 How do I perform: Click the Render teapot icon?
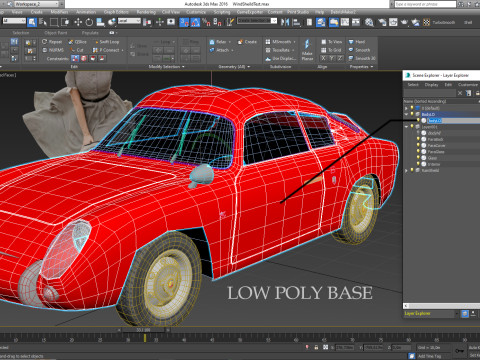click(x=404, y=22)
